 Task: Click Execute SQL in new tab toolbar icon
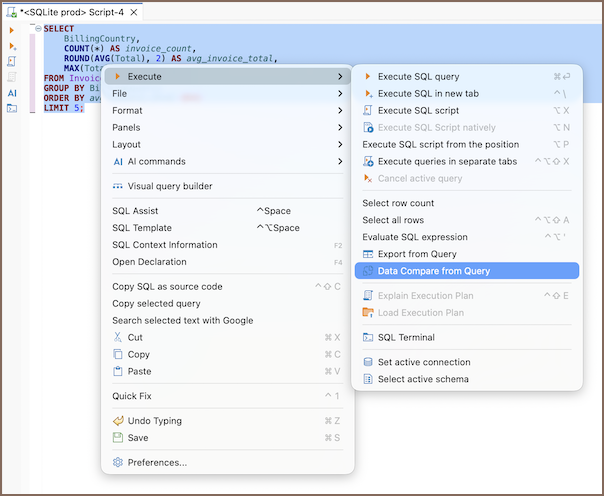click(12, 46)
